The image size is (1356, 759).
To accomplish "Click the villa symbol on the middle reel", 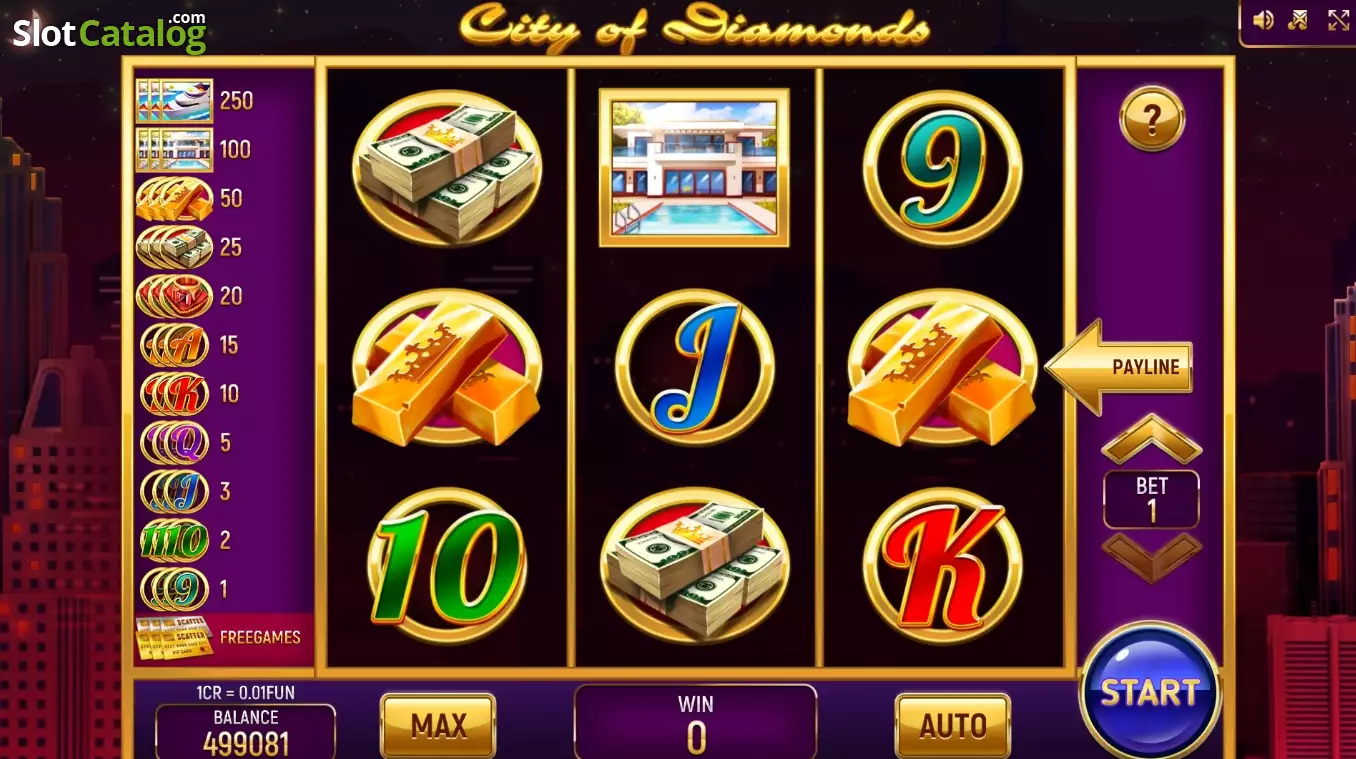I will click(x=694, y=167).
